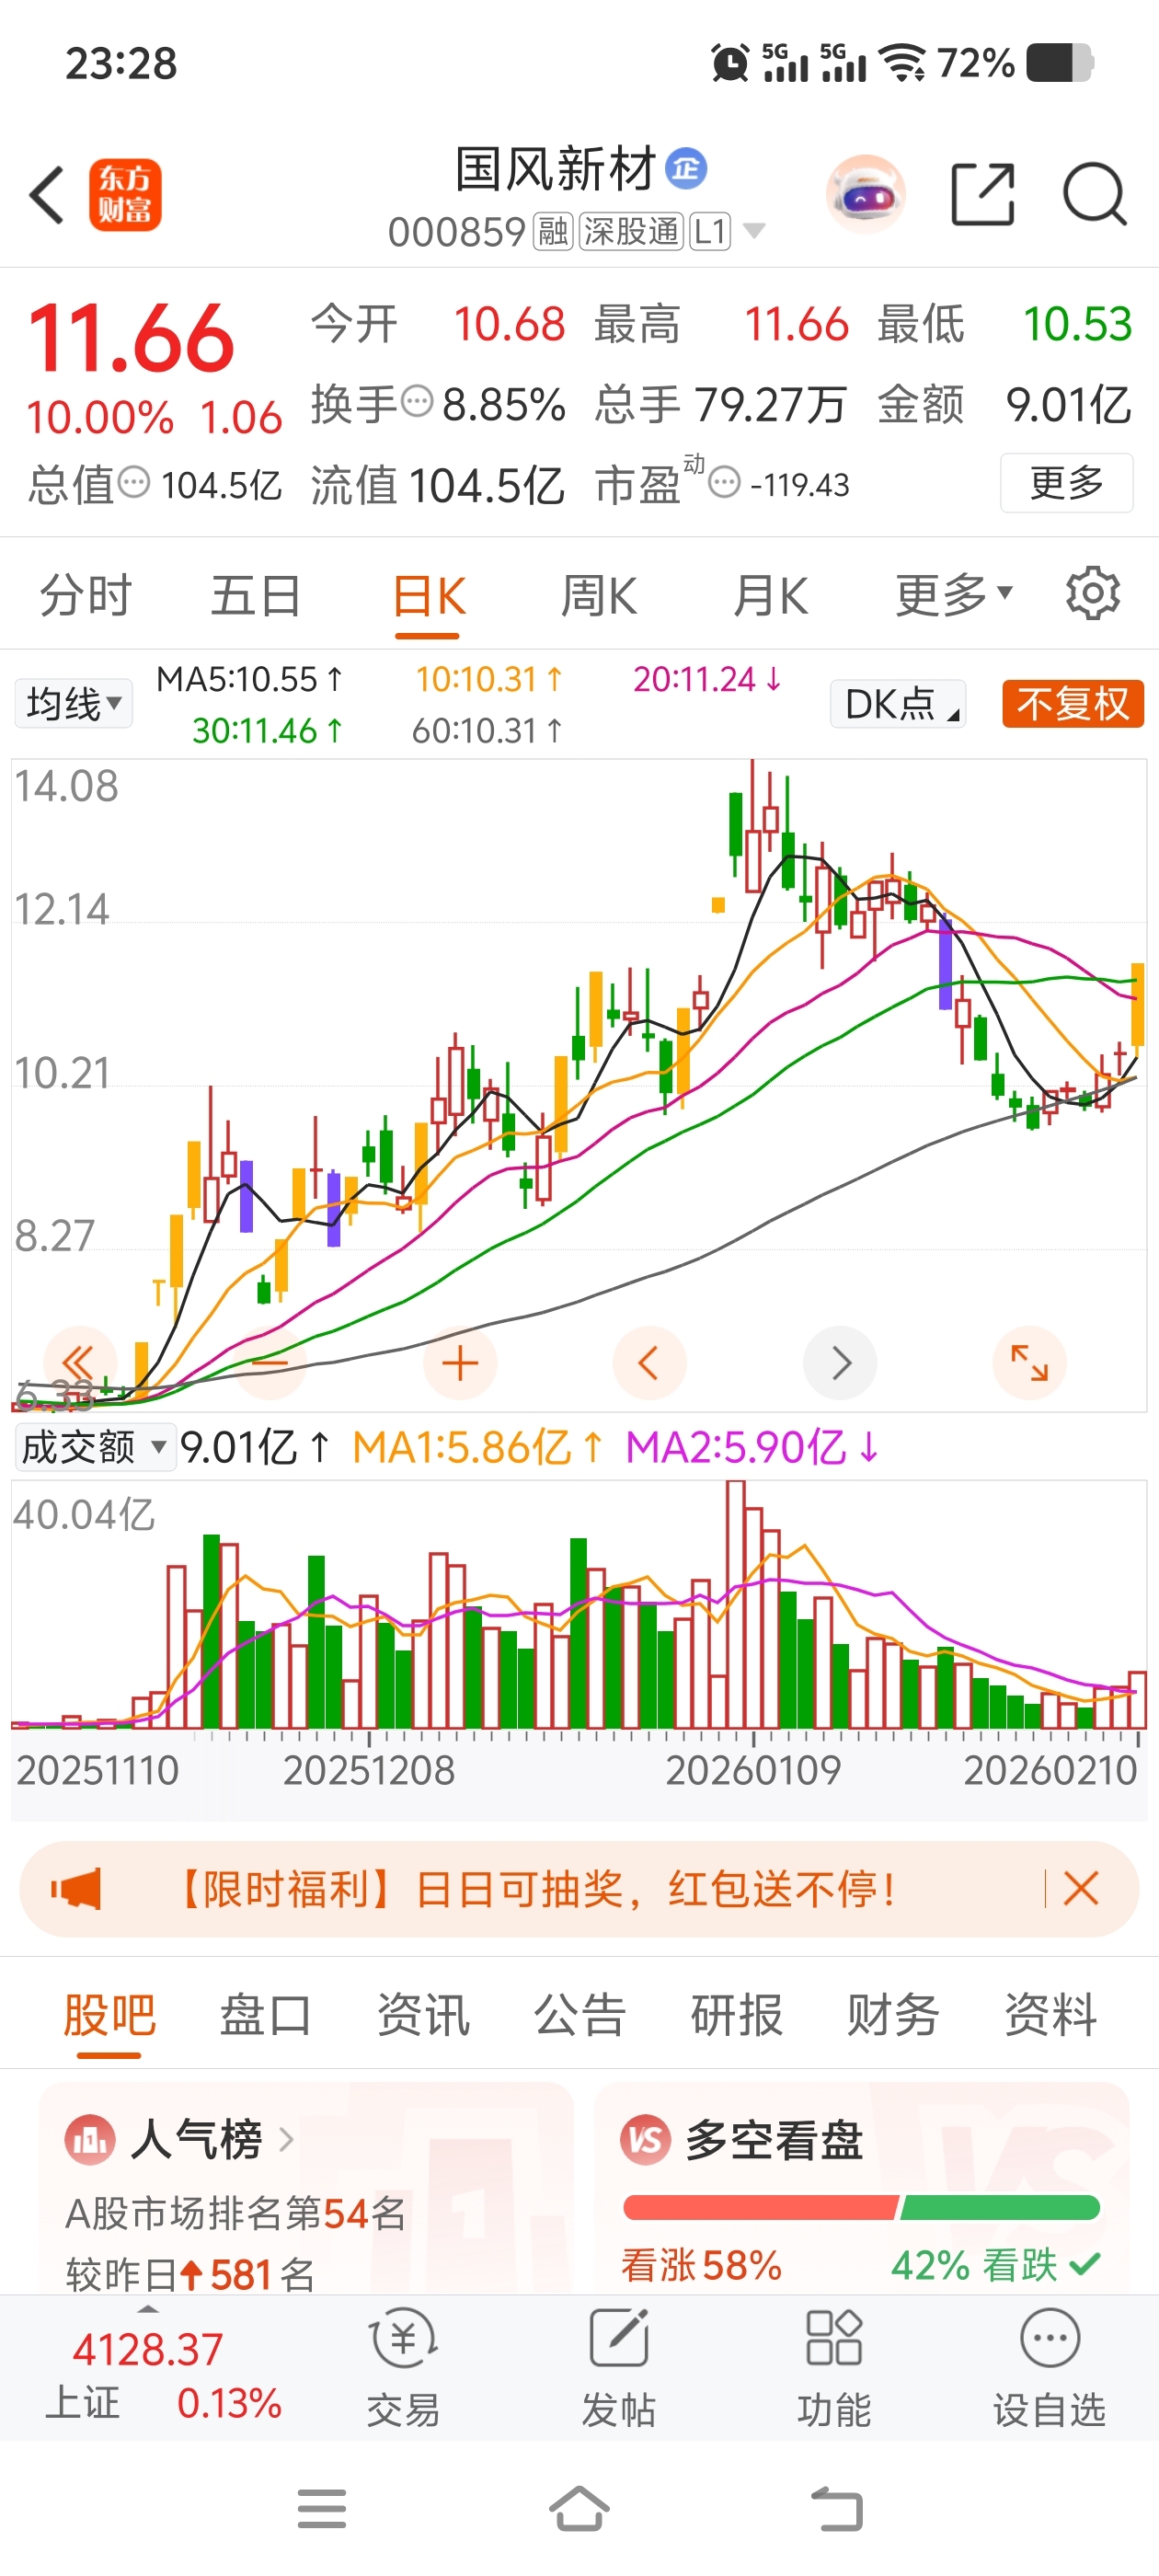Toggle DK点 indicator
The height and width of the screenshot is (2576, 1159).
pyautogui.click(x=898, y=704)
